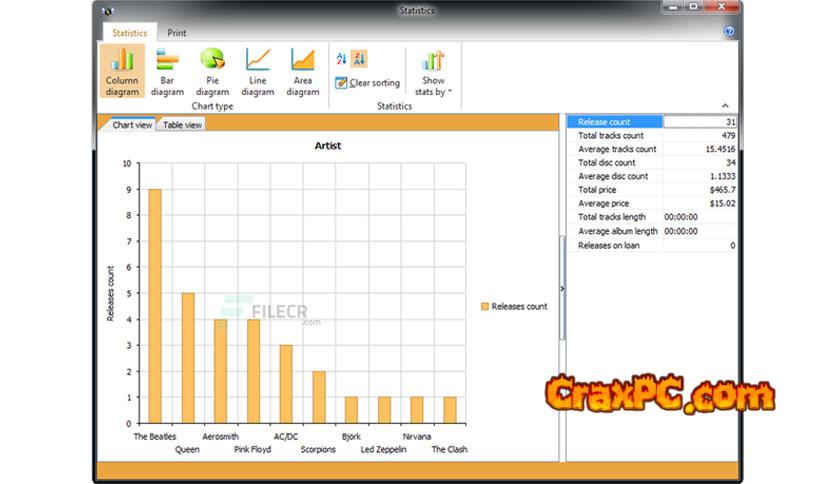Choose the Pie diagram chart type
This screenshot has width=836, height=484.
(212, 71)
